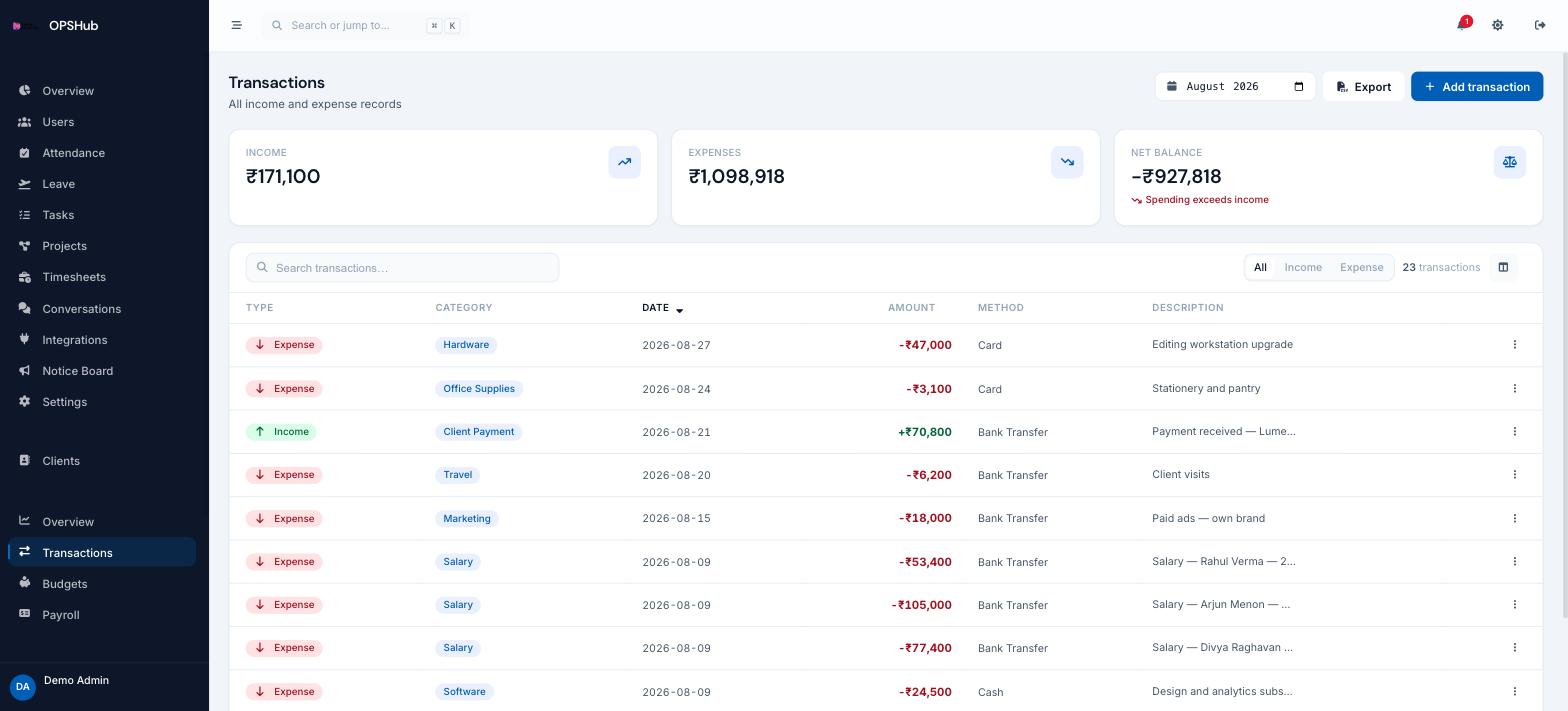Open row actions for Editing workstation upgrade
The height and width of the screenshot is (711, 1568).
[x=1514, y=344]
